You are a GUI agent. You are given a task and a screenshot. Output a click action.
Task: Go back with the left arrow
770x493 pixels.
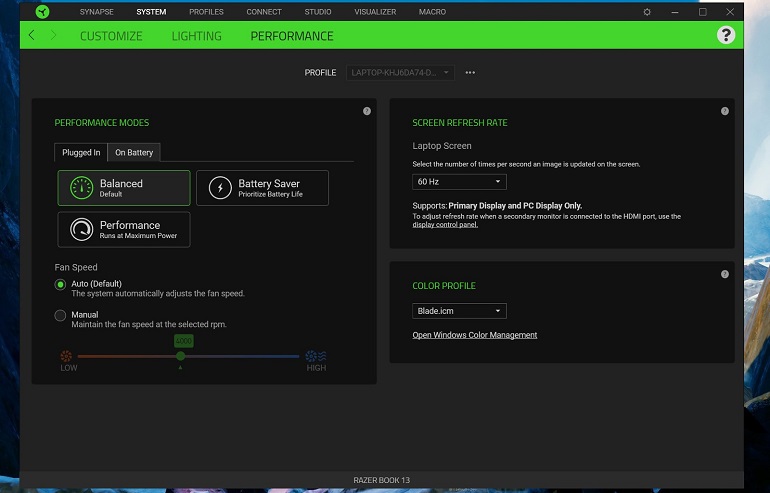31,35
